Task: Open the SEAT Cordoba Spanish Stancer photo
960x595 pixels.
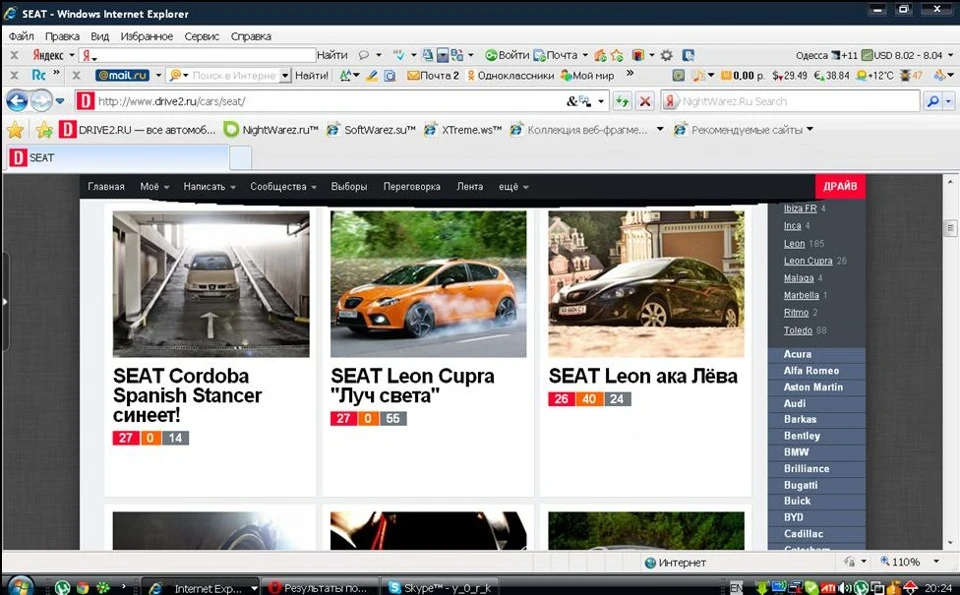Action: point(211,284)
